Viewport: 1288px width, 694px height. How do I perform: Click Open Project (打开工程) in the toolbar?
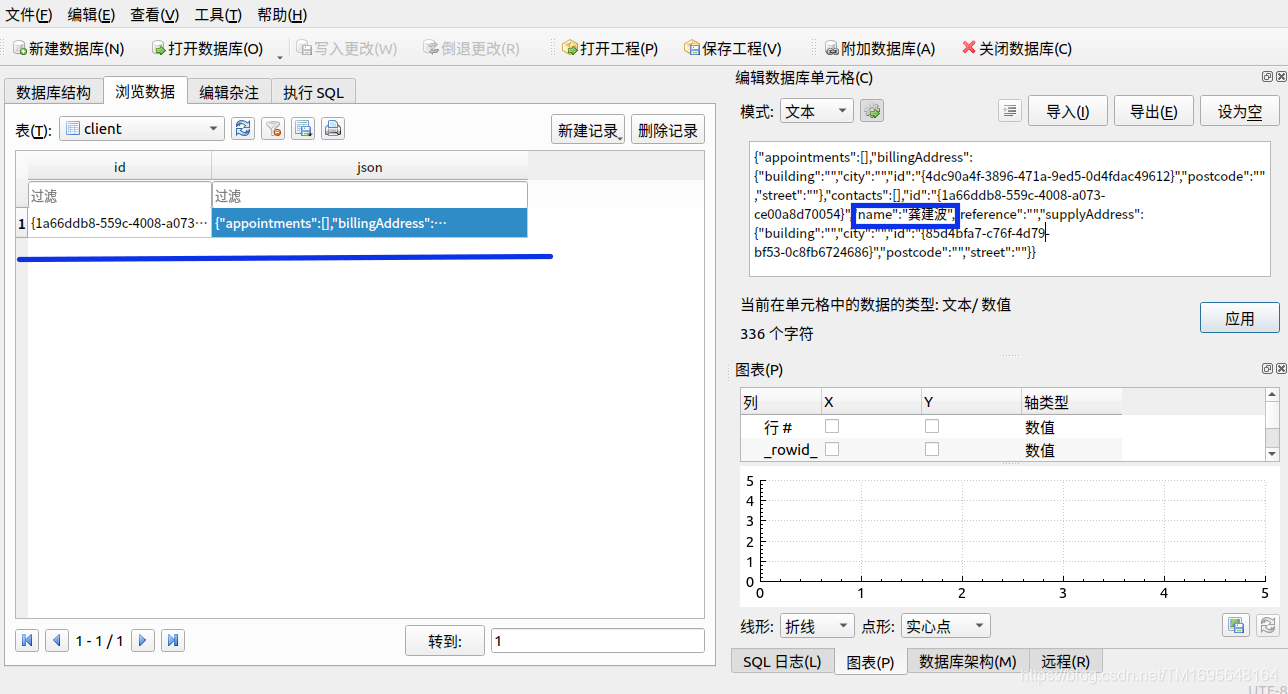click(609, 48)
